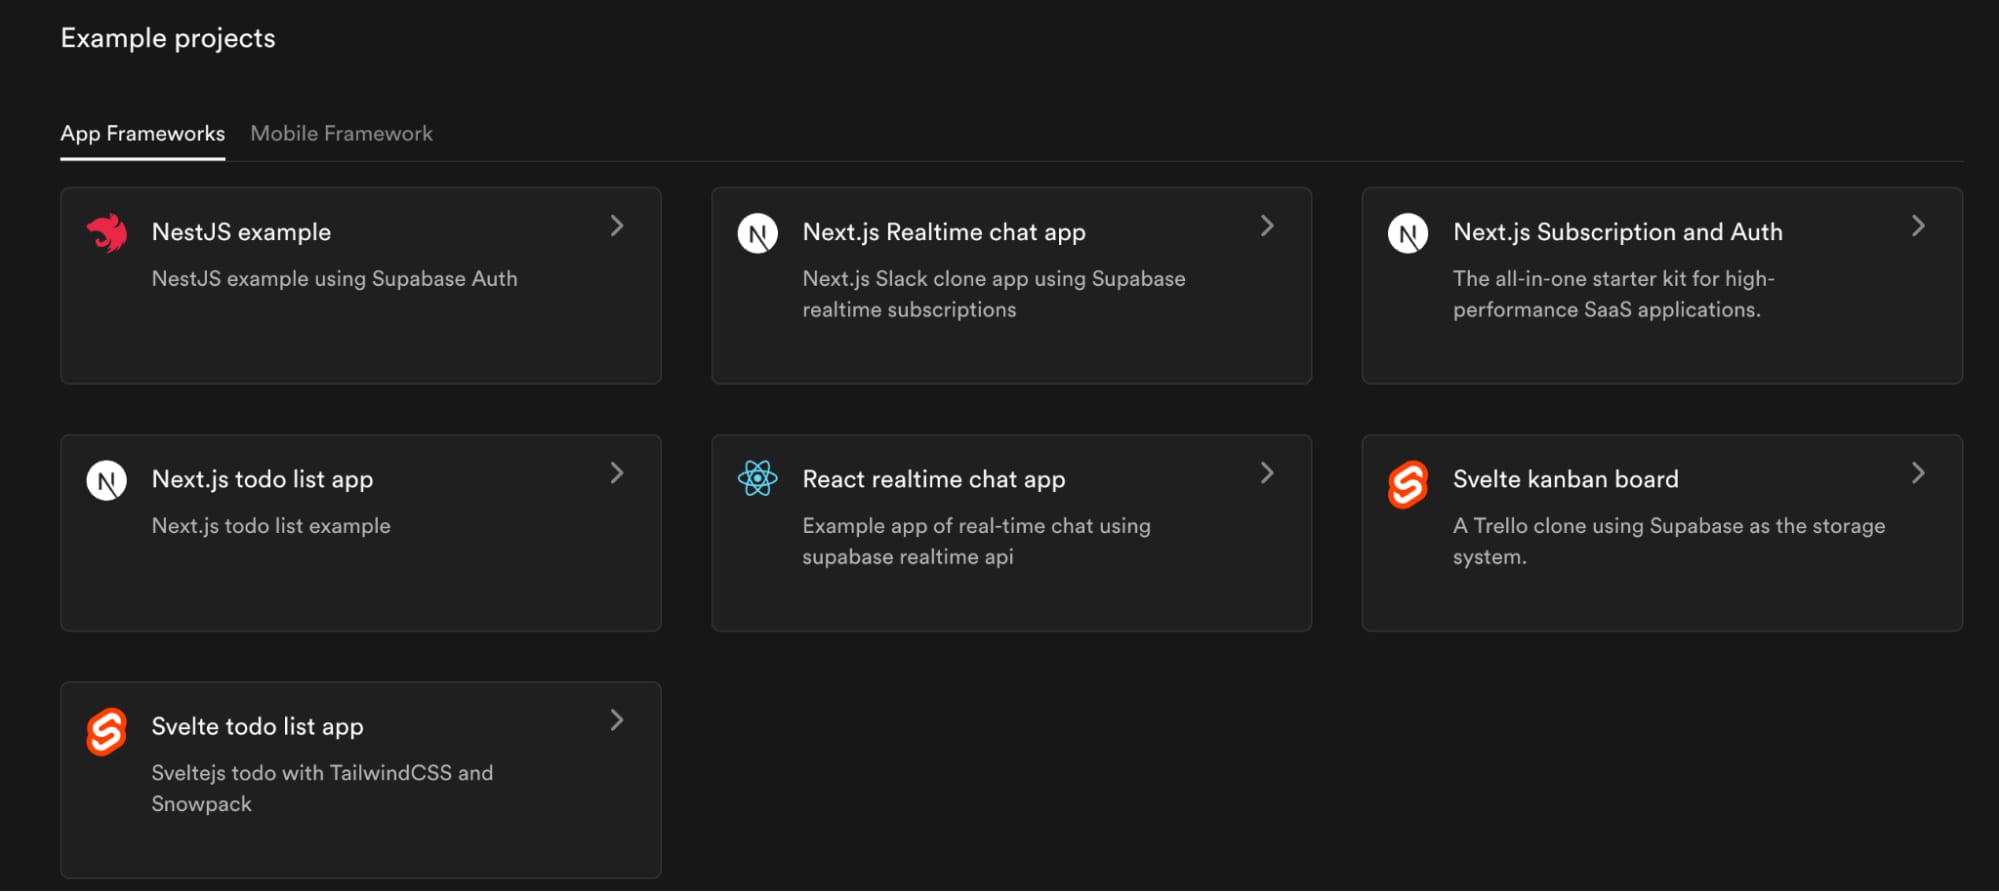The image size is (1999, 892).
Task: Click 'all-in-one starter kit' description text
Action: point(1613,294)
